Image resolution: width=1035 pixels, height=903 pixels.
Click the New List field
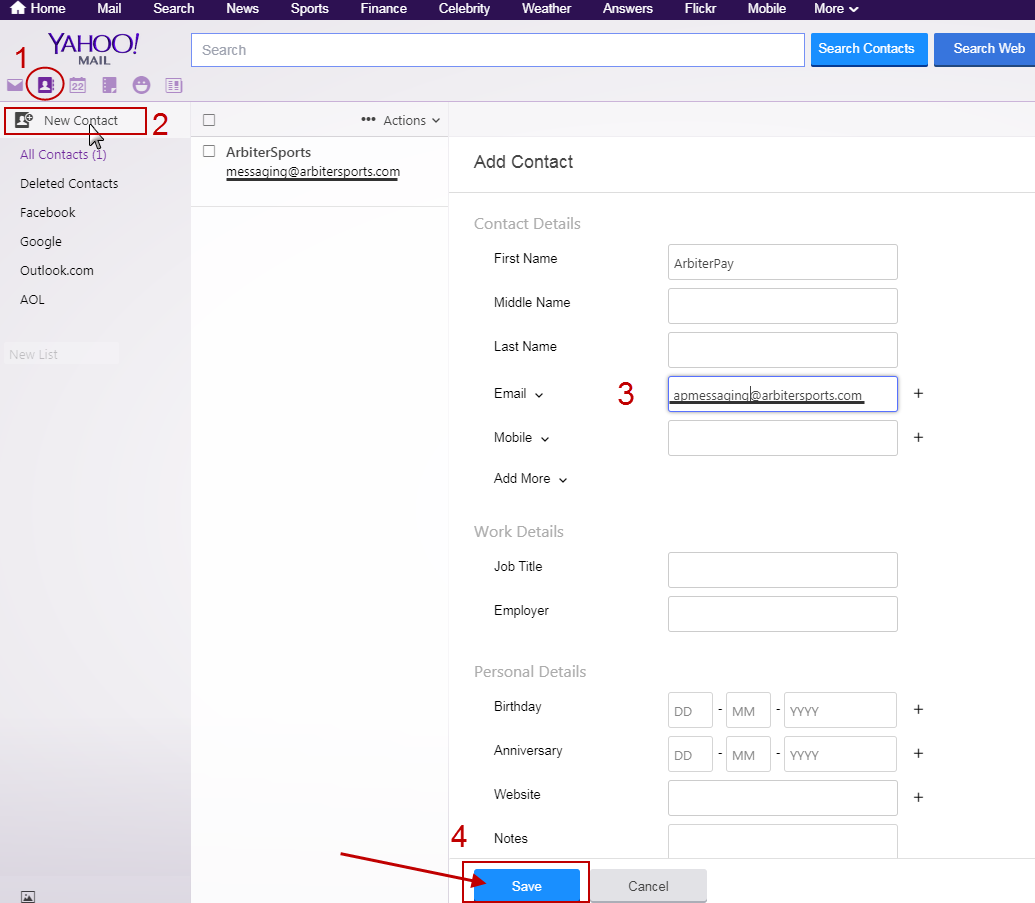61,354
